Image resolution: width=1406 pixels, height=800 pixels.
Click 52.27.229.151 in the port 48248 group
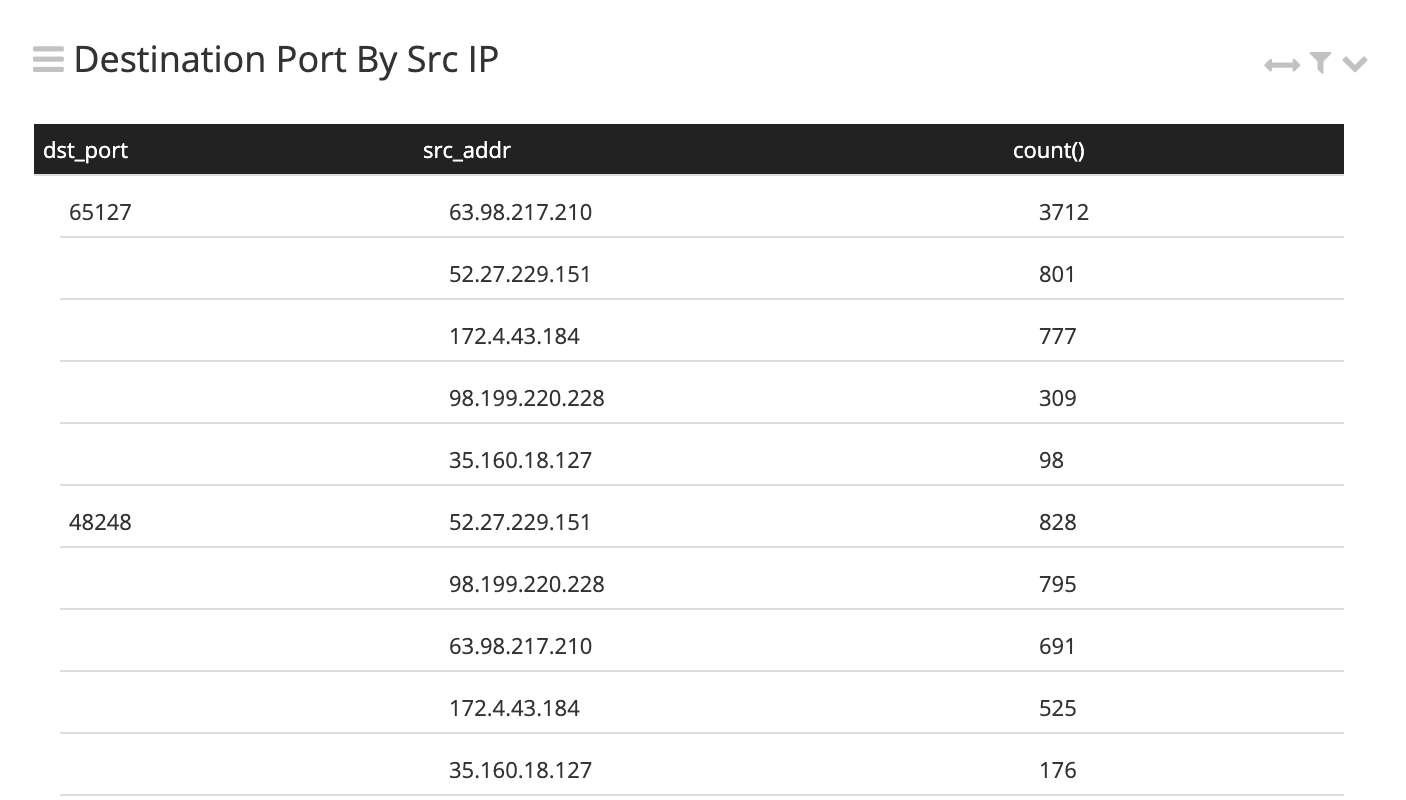(520, 522)
